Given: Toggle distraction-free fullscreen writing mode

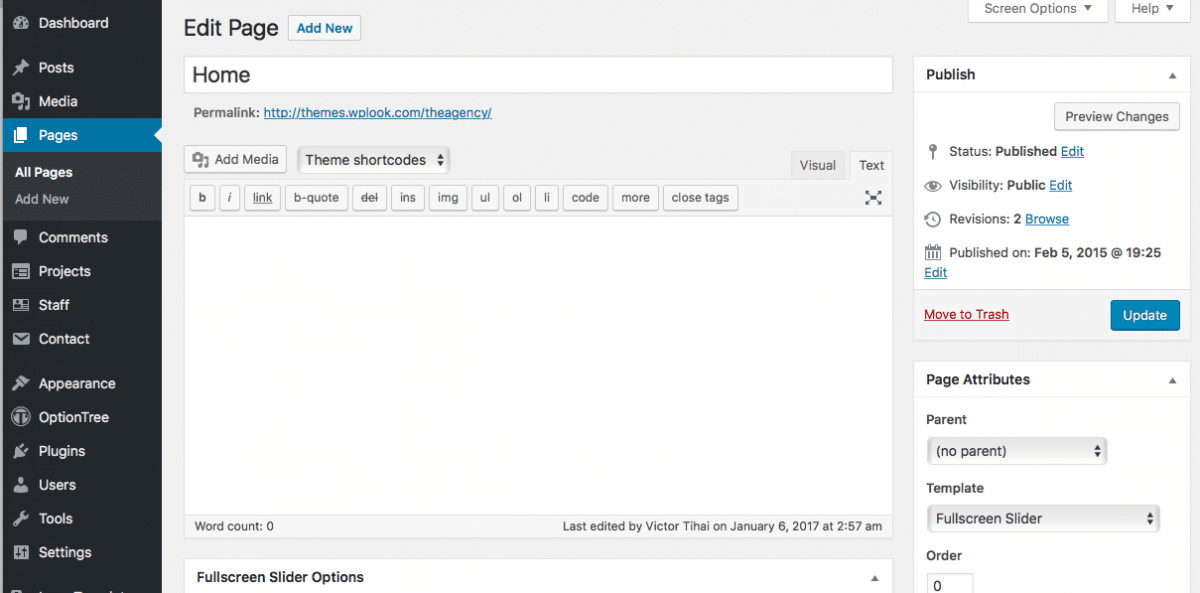Looking at the screenshot, I should (x=872, y=197).
